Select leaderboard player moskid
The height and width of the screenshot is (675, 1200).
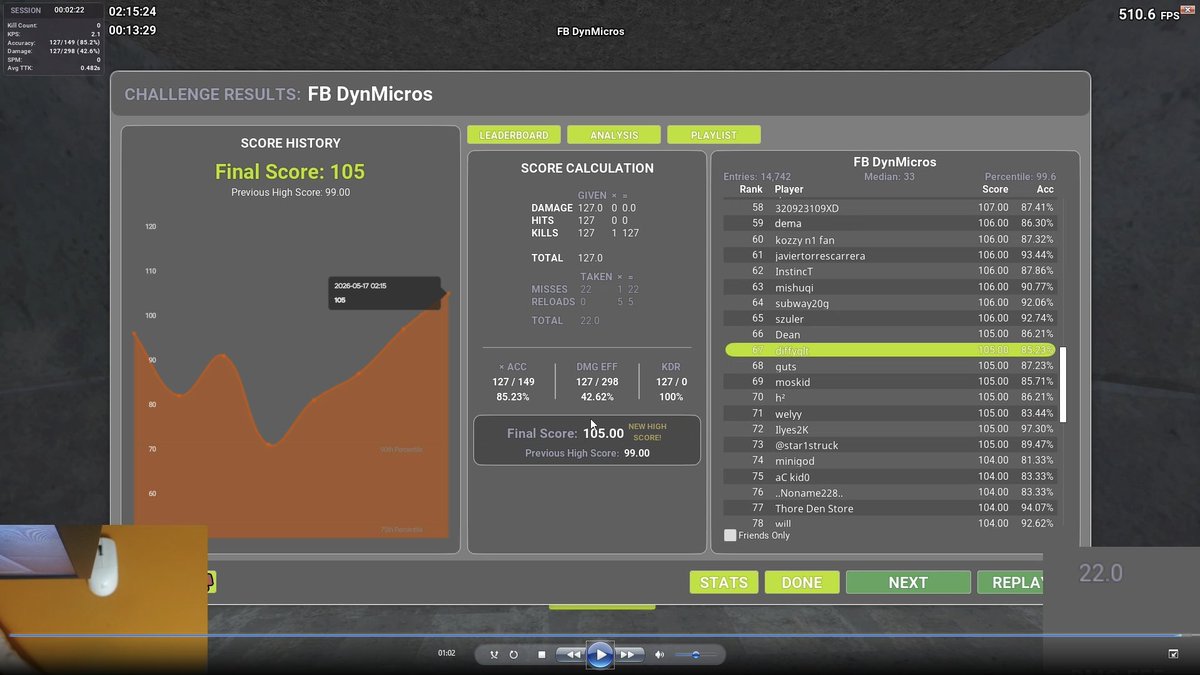click(890, 382)
